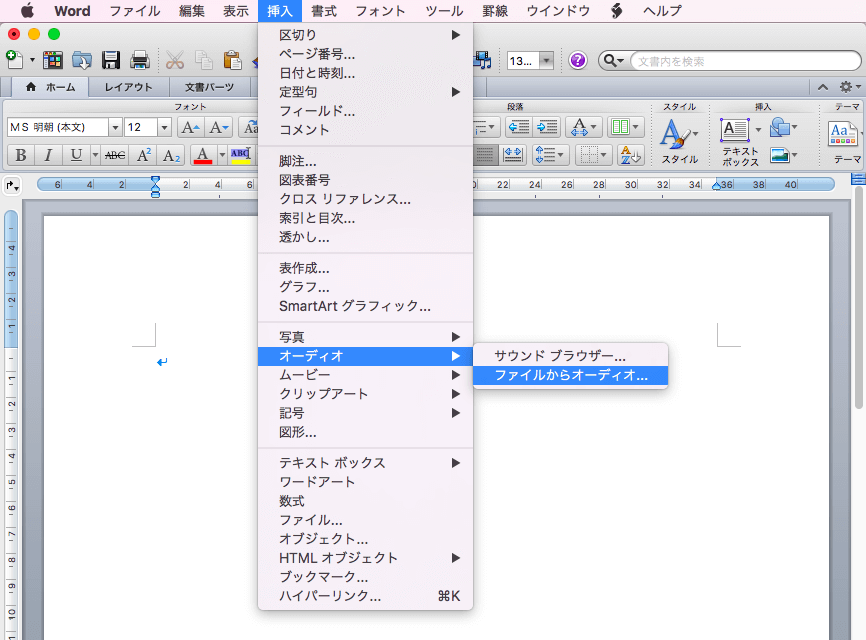
Task: Select サウンド ブラウザー... submenu item
Action: point(571,356)
